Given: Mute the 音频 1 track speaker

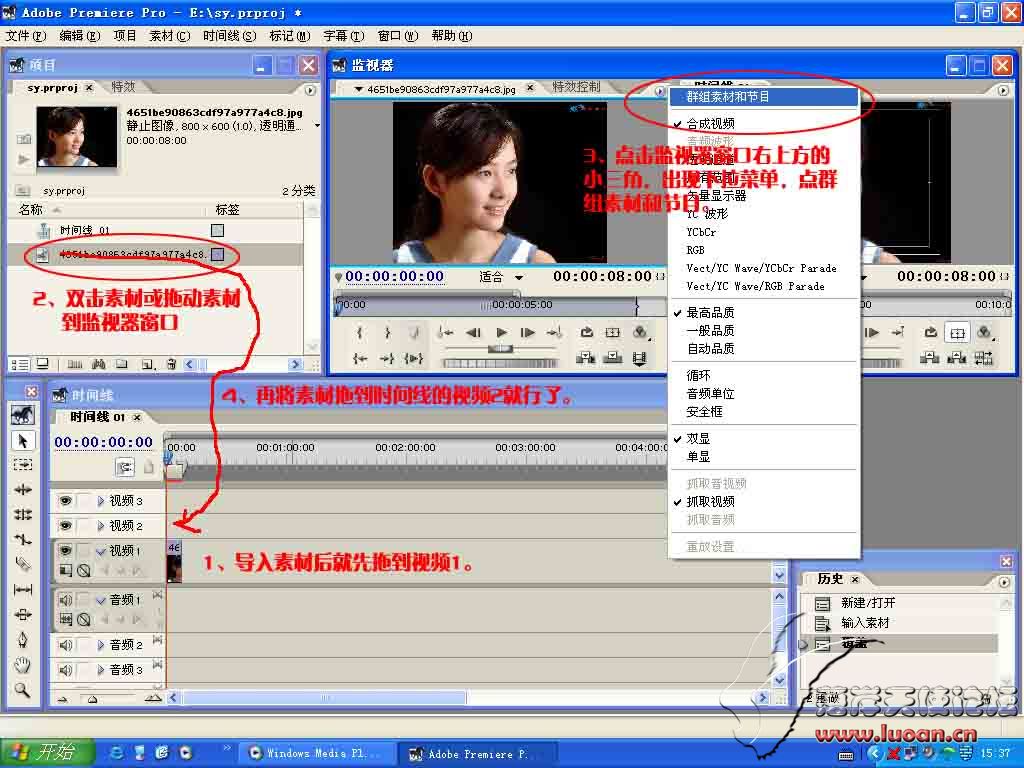Looking at the screenshot, I should (x=65, y=600).
